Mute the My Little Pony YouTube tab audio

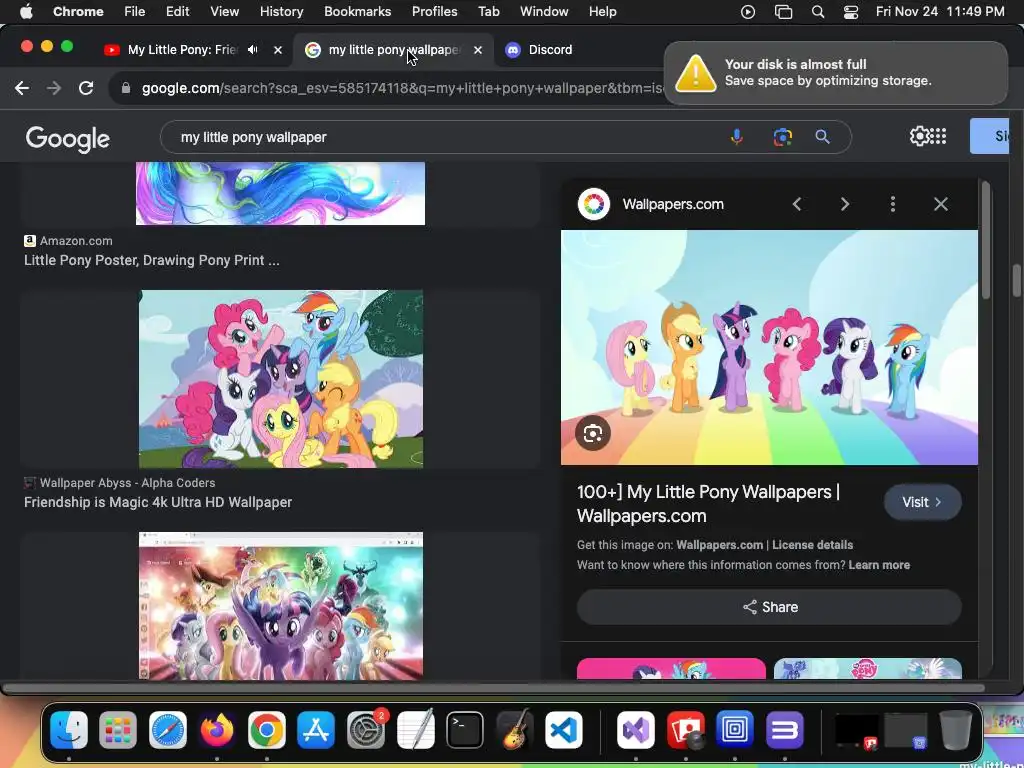tap(253, 50)
